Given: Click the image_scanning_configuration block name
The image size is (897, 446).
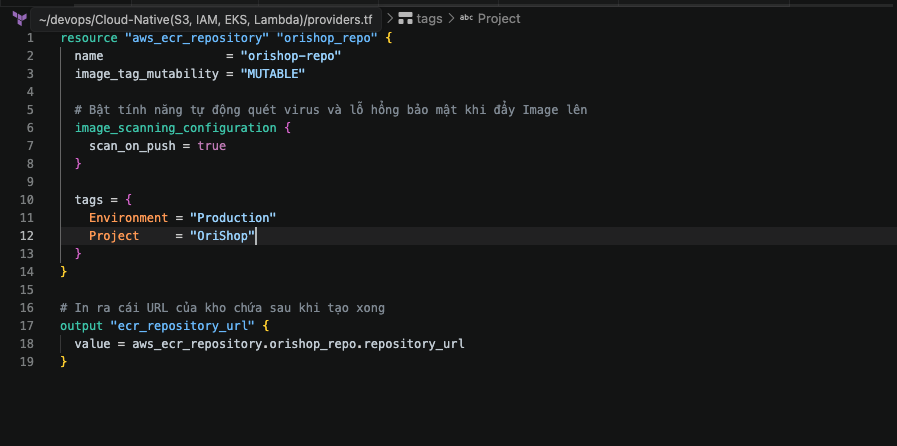Looking at the screenshot, I should [x=175, y=128].
